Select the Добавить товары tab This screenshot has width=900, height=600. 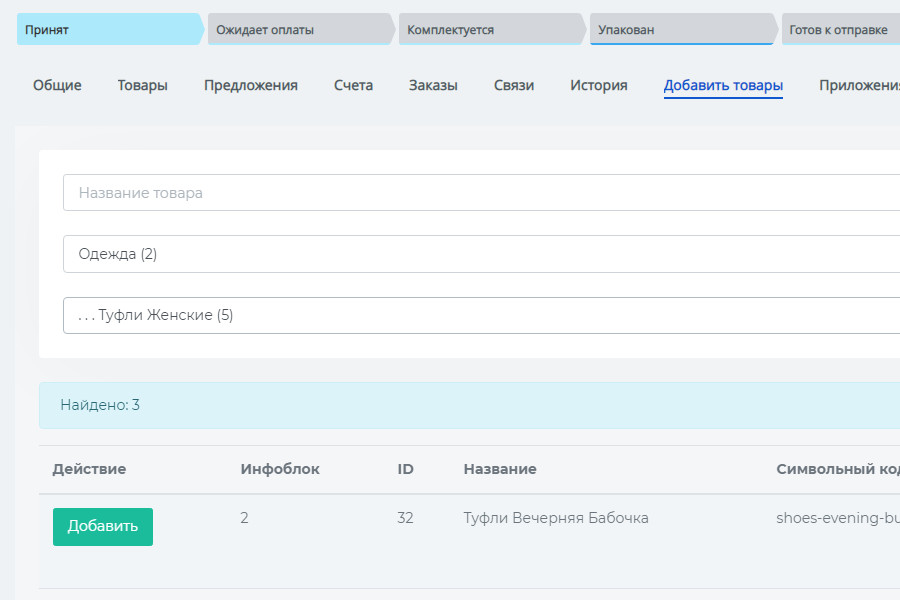[723, 85]
